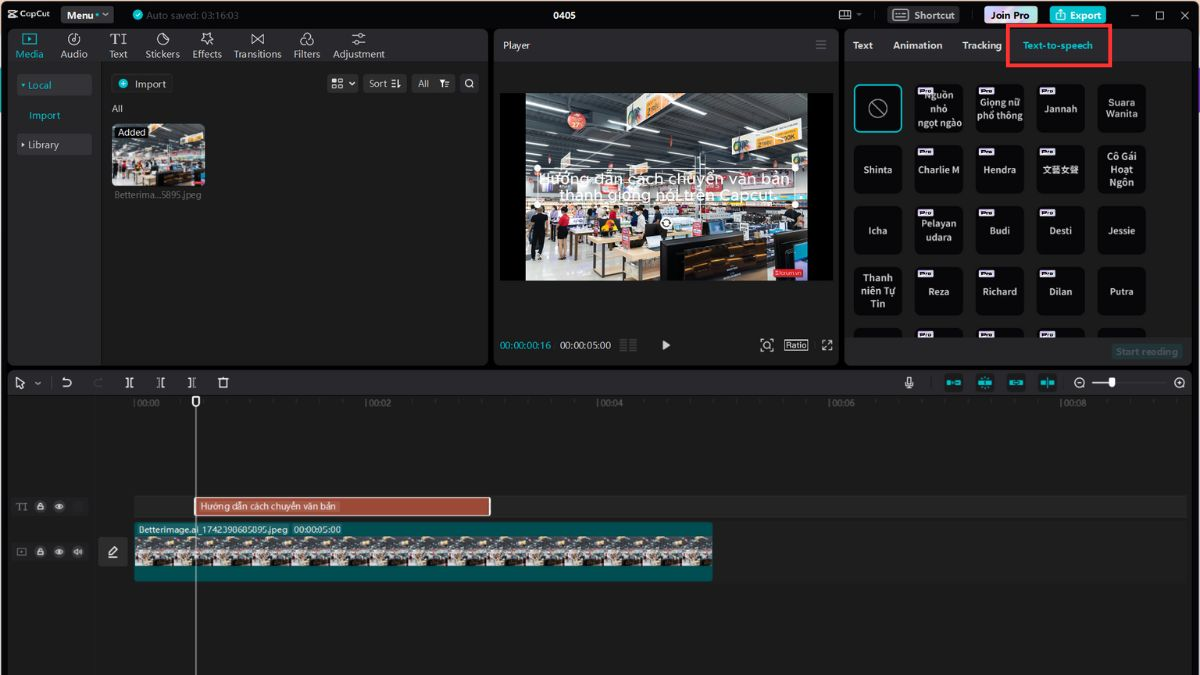Image resolution: width=1200 pixels, height=675 pixels.
Task: Mute the video track audio
Action: click(x=78, y=552)
